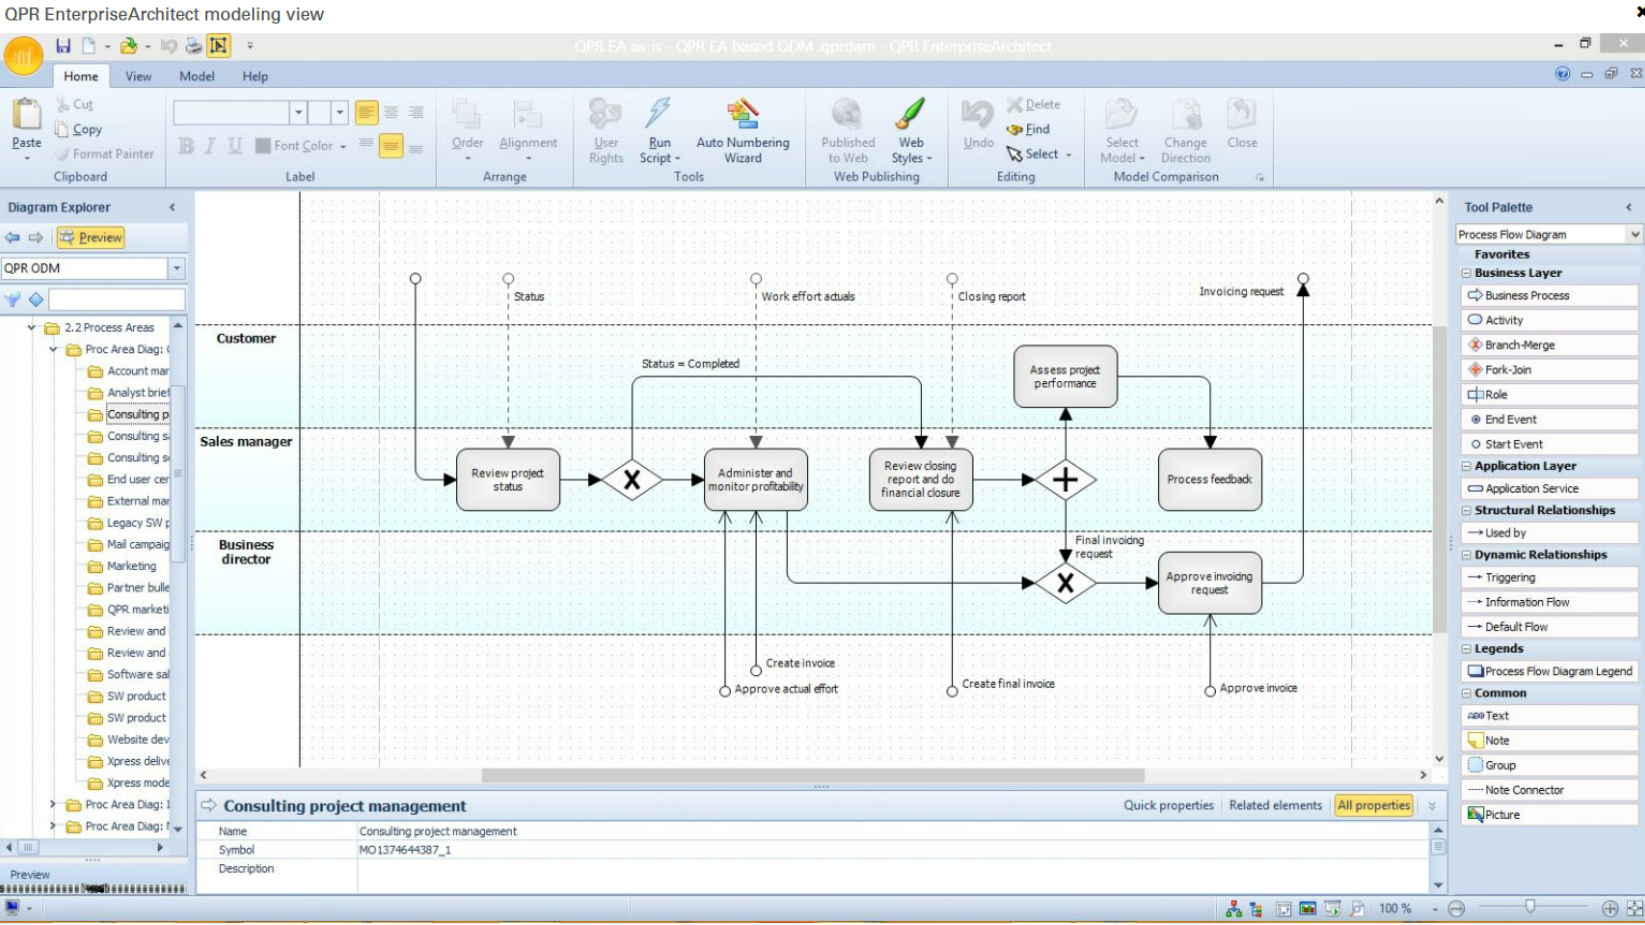Show Related elements tab
Screen dimensions: 1645x925
[1275, 805]
